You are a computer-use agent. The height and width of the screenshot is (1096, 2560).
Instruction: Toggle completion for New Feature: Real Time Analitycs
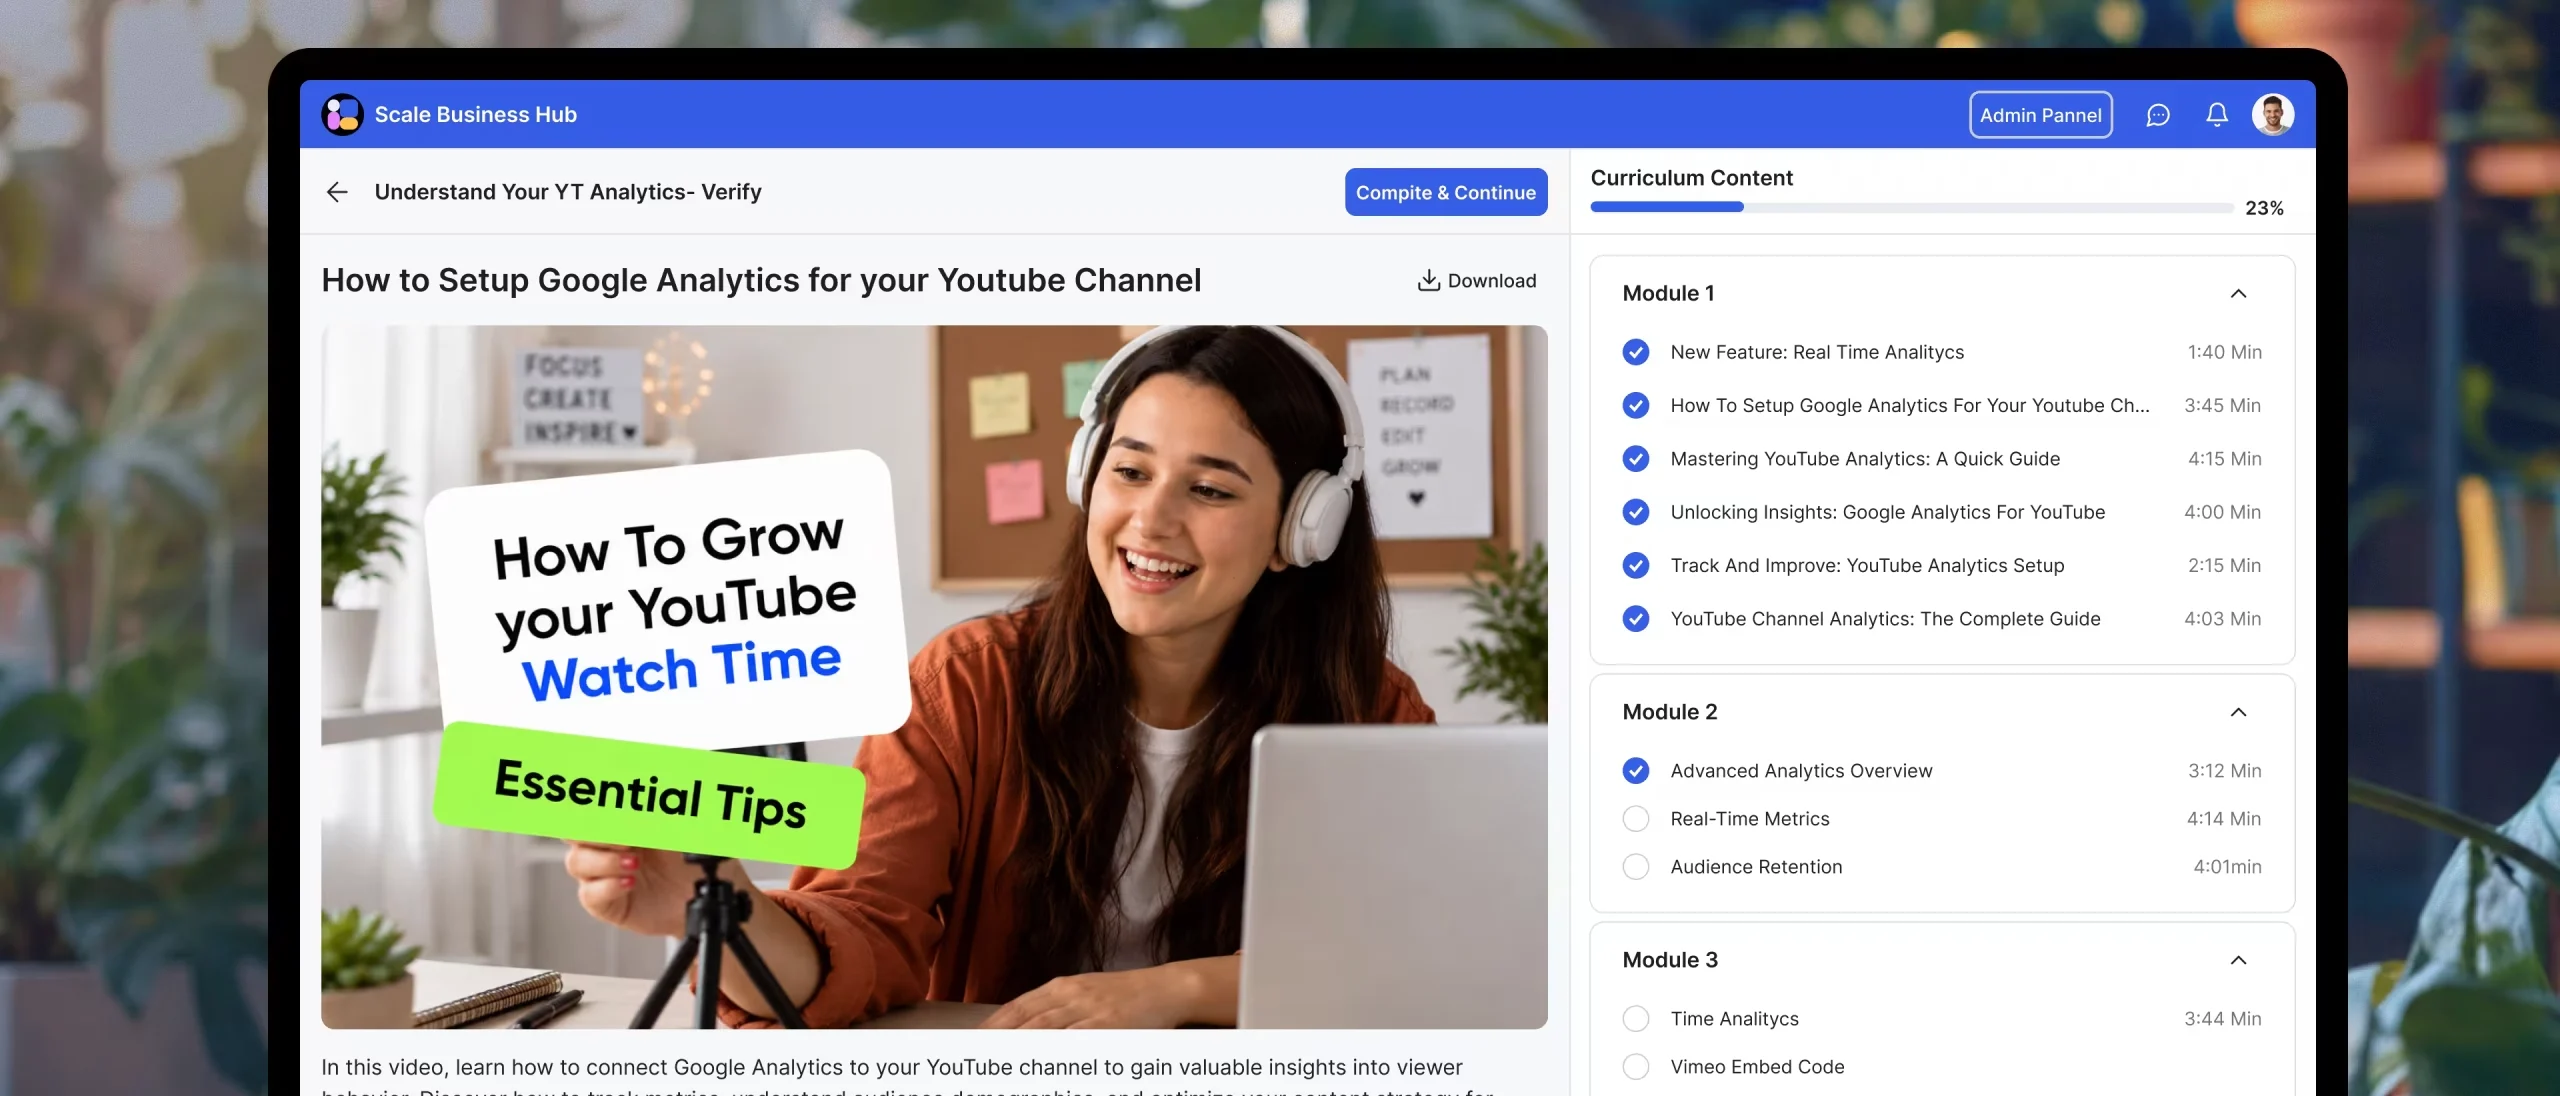click(1636, 352)
